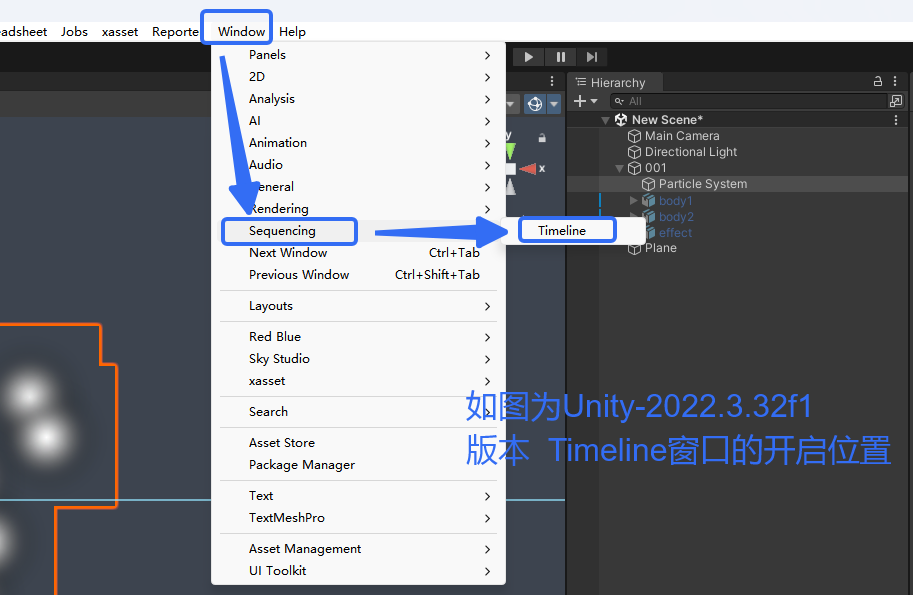Viewport: 913px width, 595px height.
Task: Open the AI submenu
Action: point(358,121)
